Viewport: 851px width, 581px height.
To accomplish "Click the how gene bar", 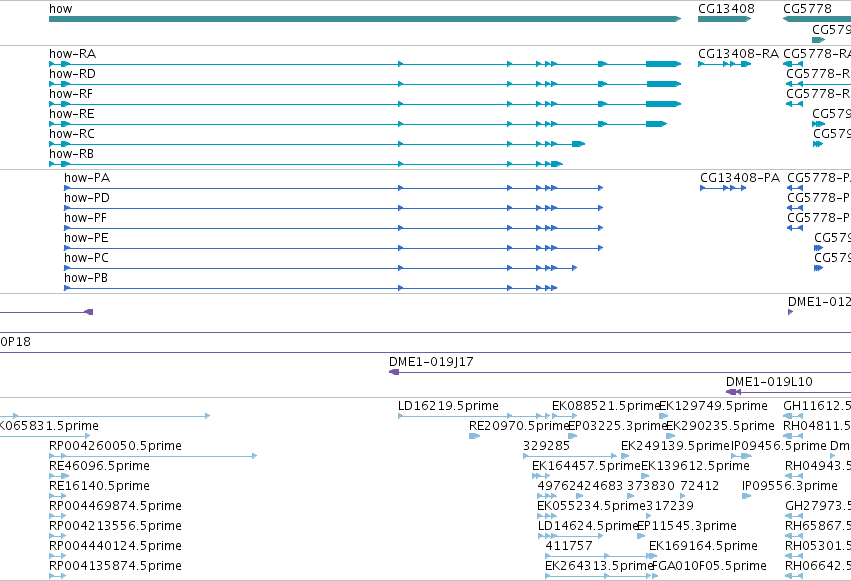I will [x=365, y=19].
